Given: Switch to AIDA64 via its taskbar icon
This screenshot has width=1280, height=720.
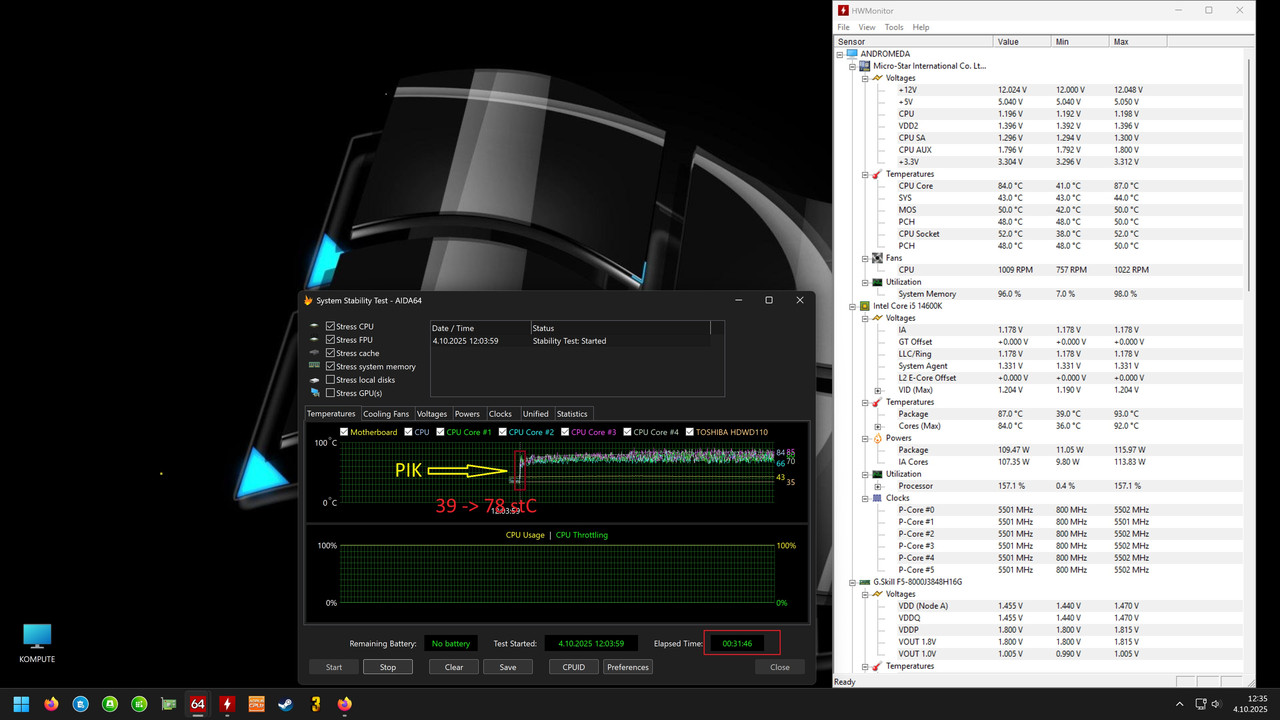Looking at the screenshot, I should click(x=198, y=704).
